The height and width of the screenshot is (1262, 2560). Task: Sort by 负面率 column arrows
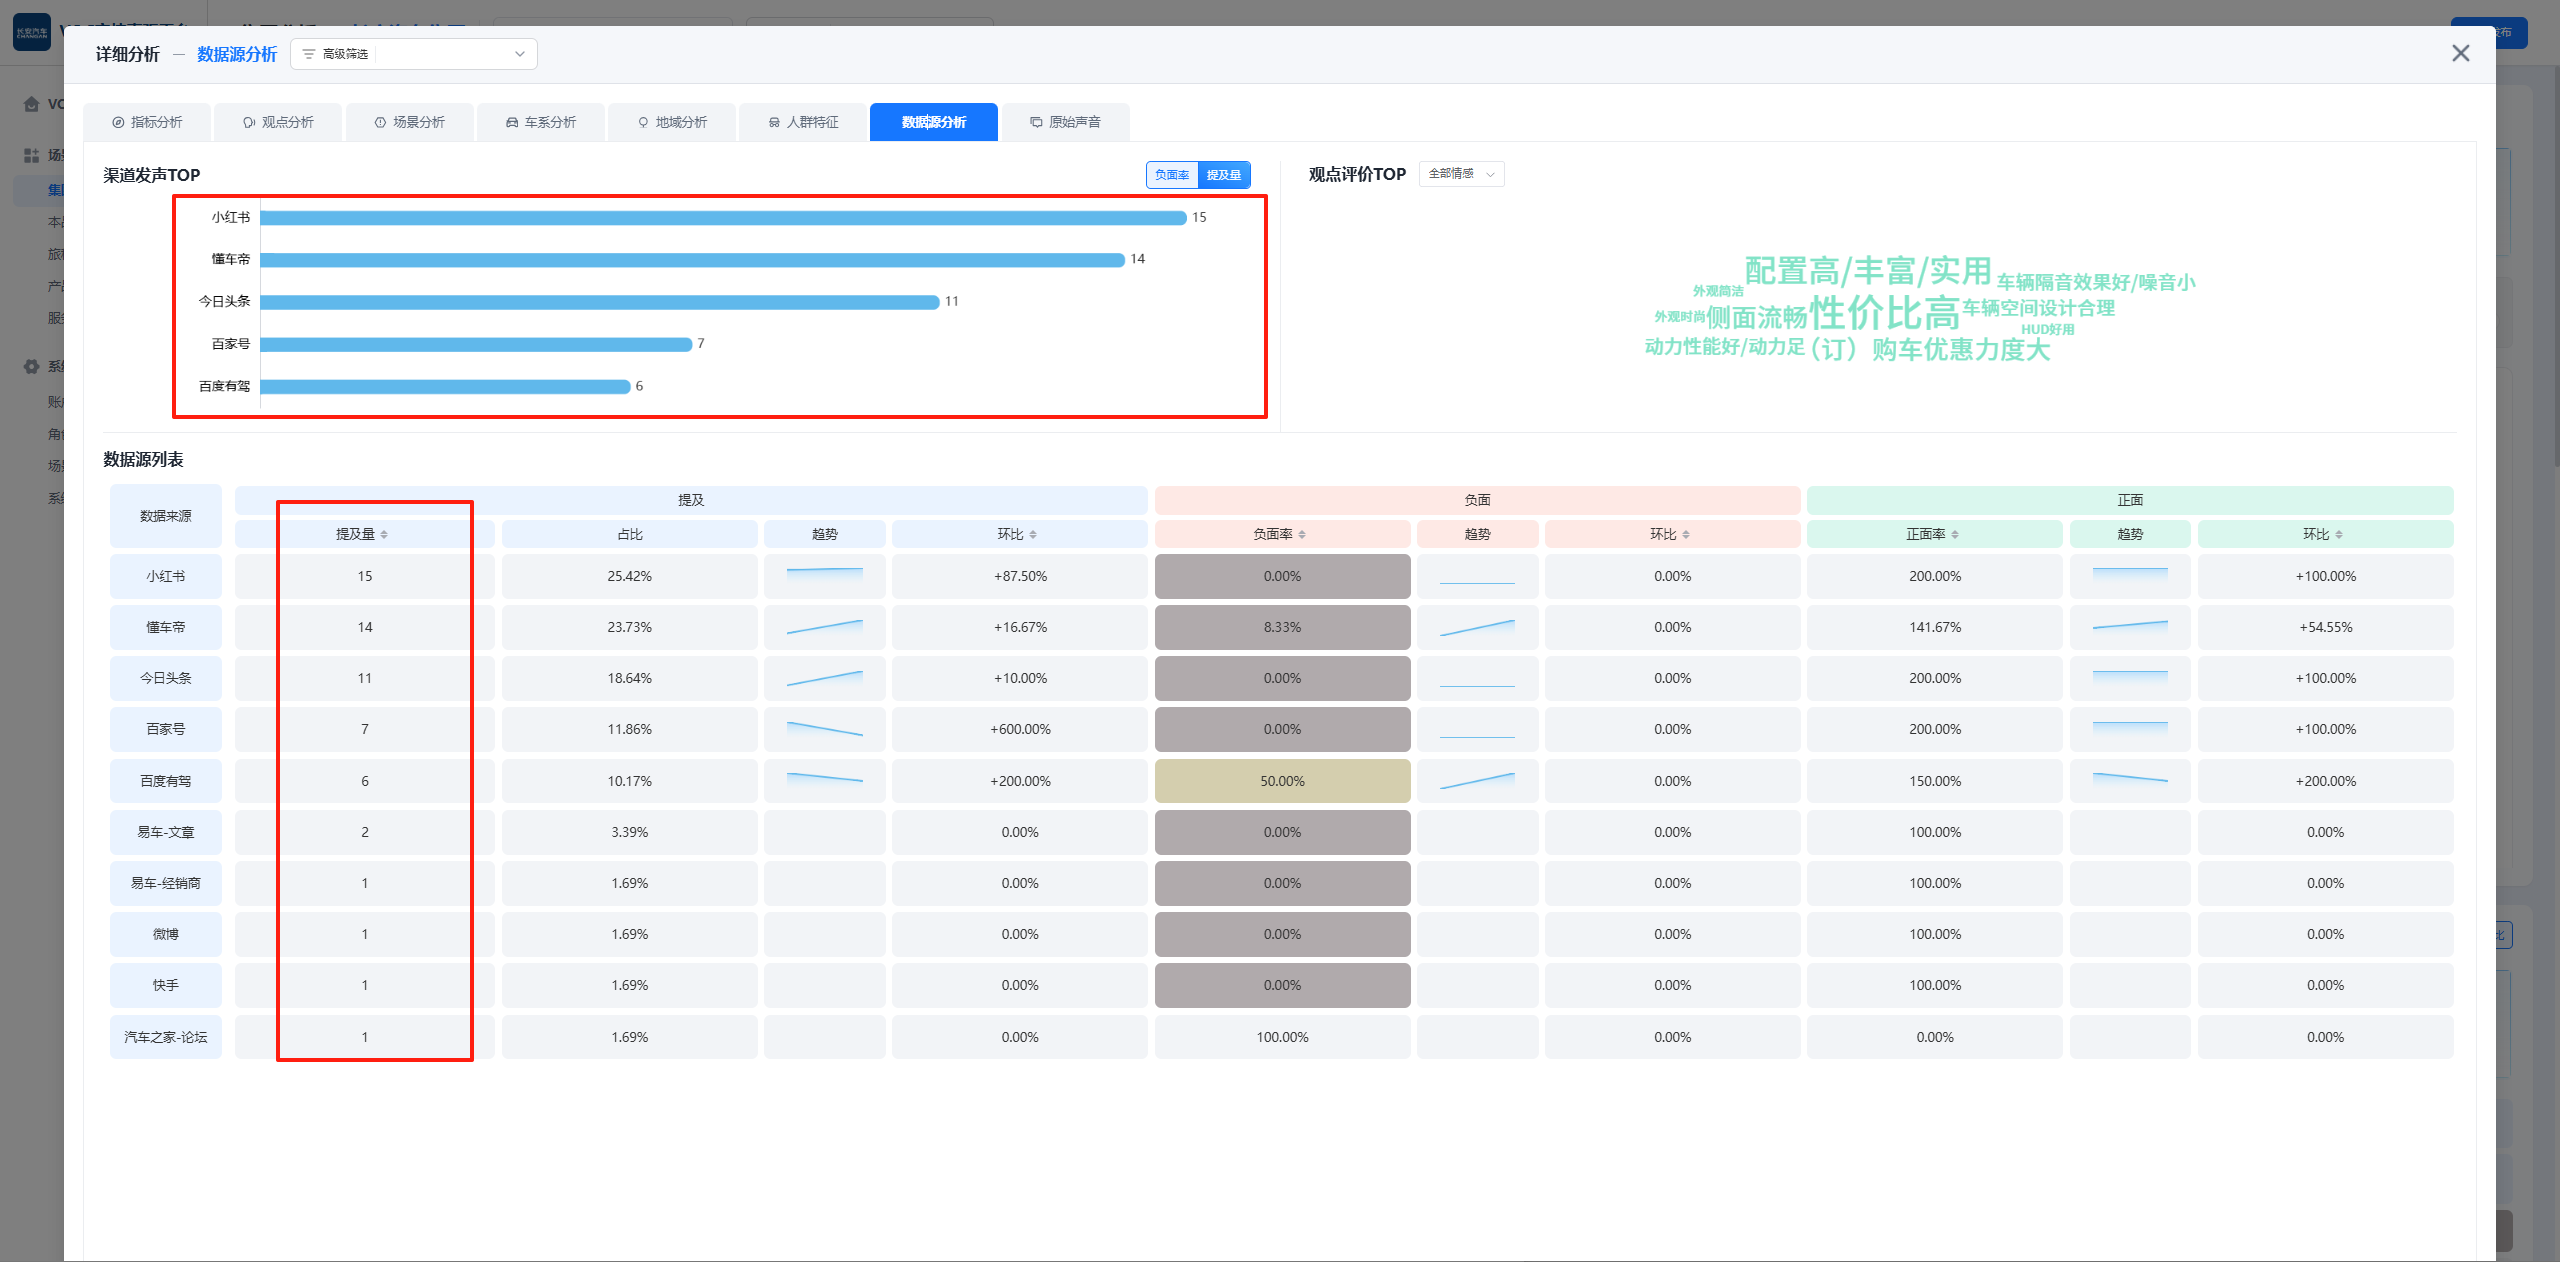tap(1302, 535)
